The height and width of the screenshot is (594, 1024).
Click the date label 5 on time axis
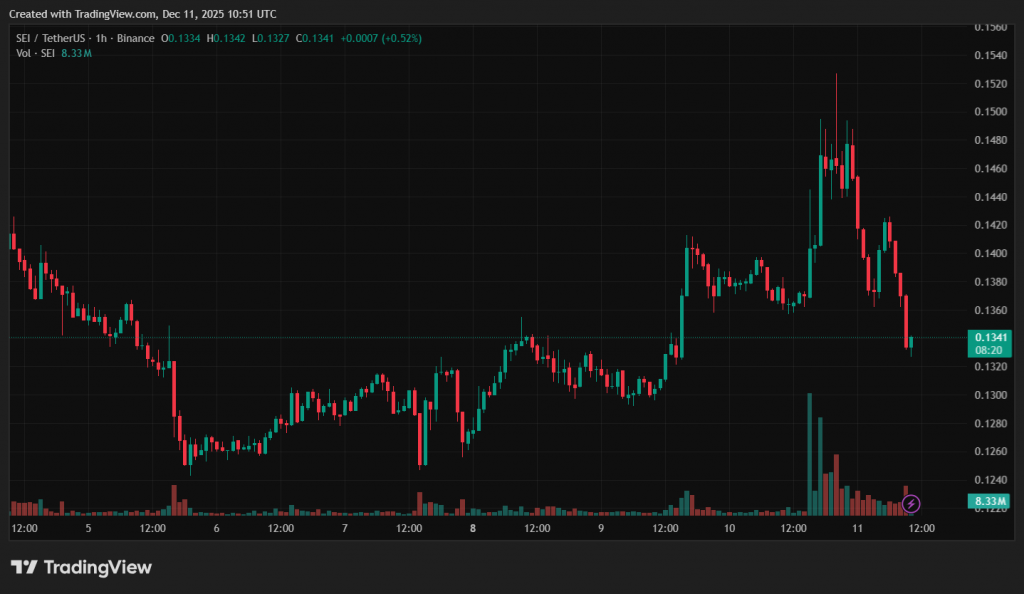[x=88, y=528]
